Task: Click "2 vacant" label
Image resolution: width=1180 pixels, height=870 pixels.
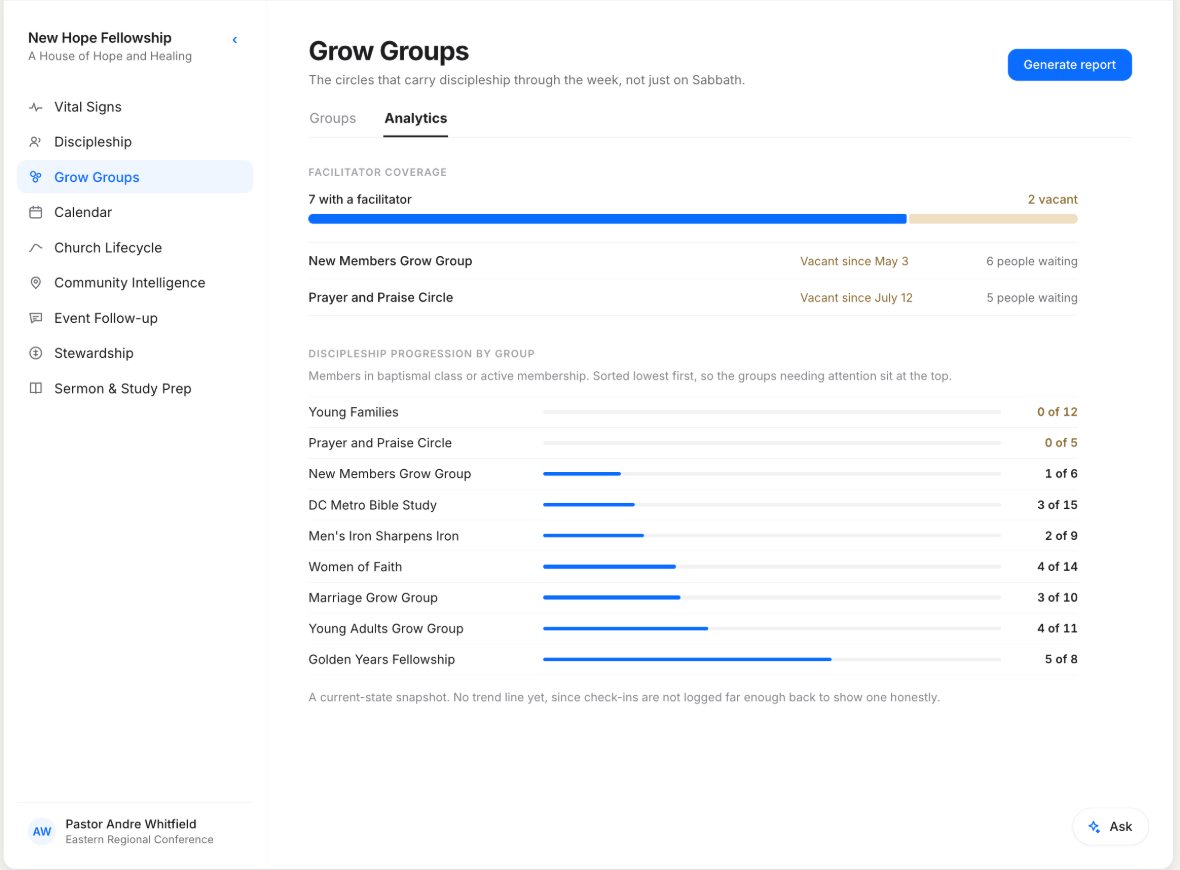Action: click(x=1053, y=199)
